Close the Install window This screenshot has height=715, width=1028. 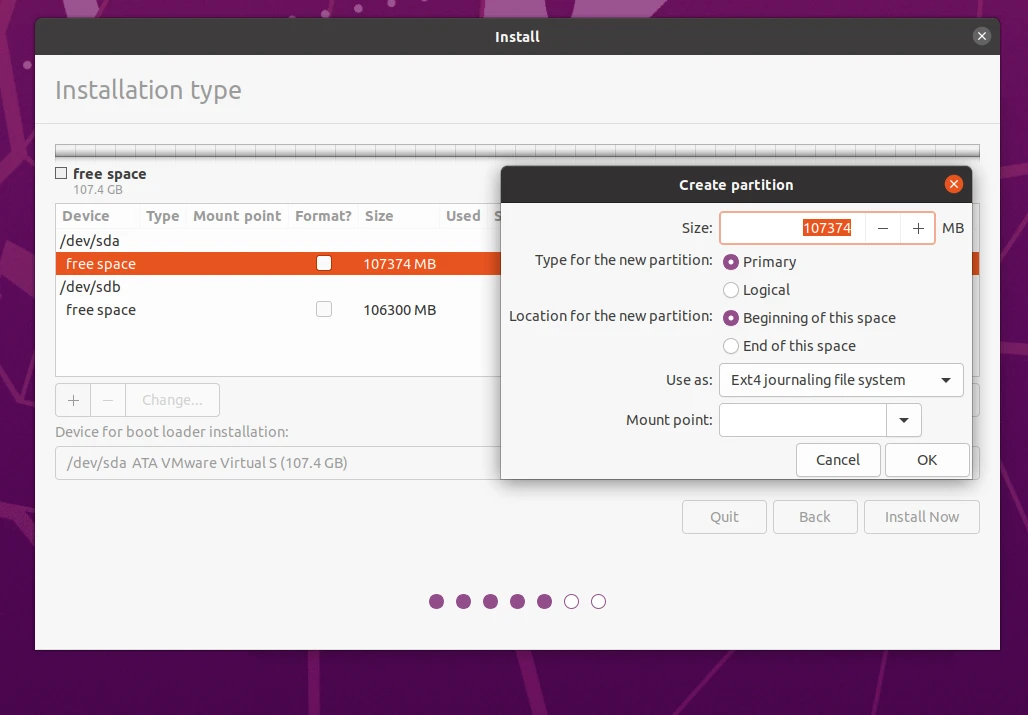click(x=981, y=36)
